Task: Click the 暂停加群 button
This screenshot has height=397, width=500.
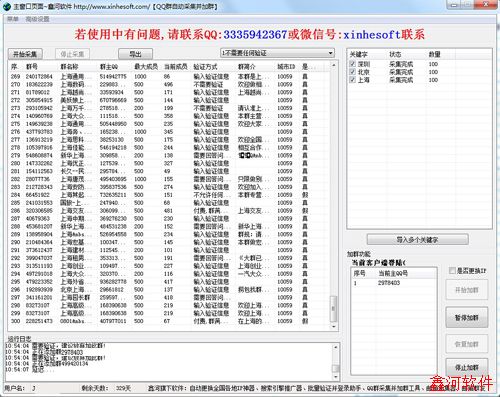Action: pyautogui.click(x=467, y=317)
